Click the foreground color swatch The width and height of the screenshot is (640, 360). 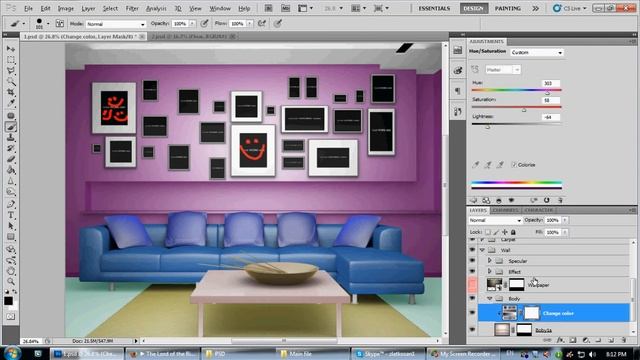(8, 301)
